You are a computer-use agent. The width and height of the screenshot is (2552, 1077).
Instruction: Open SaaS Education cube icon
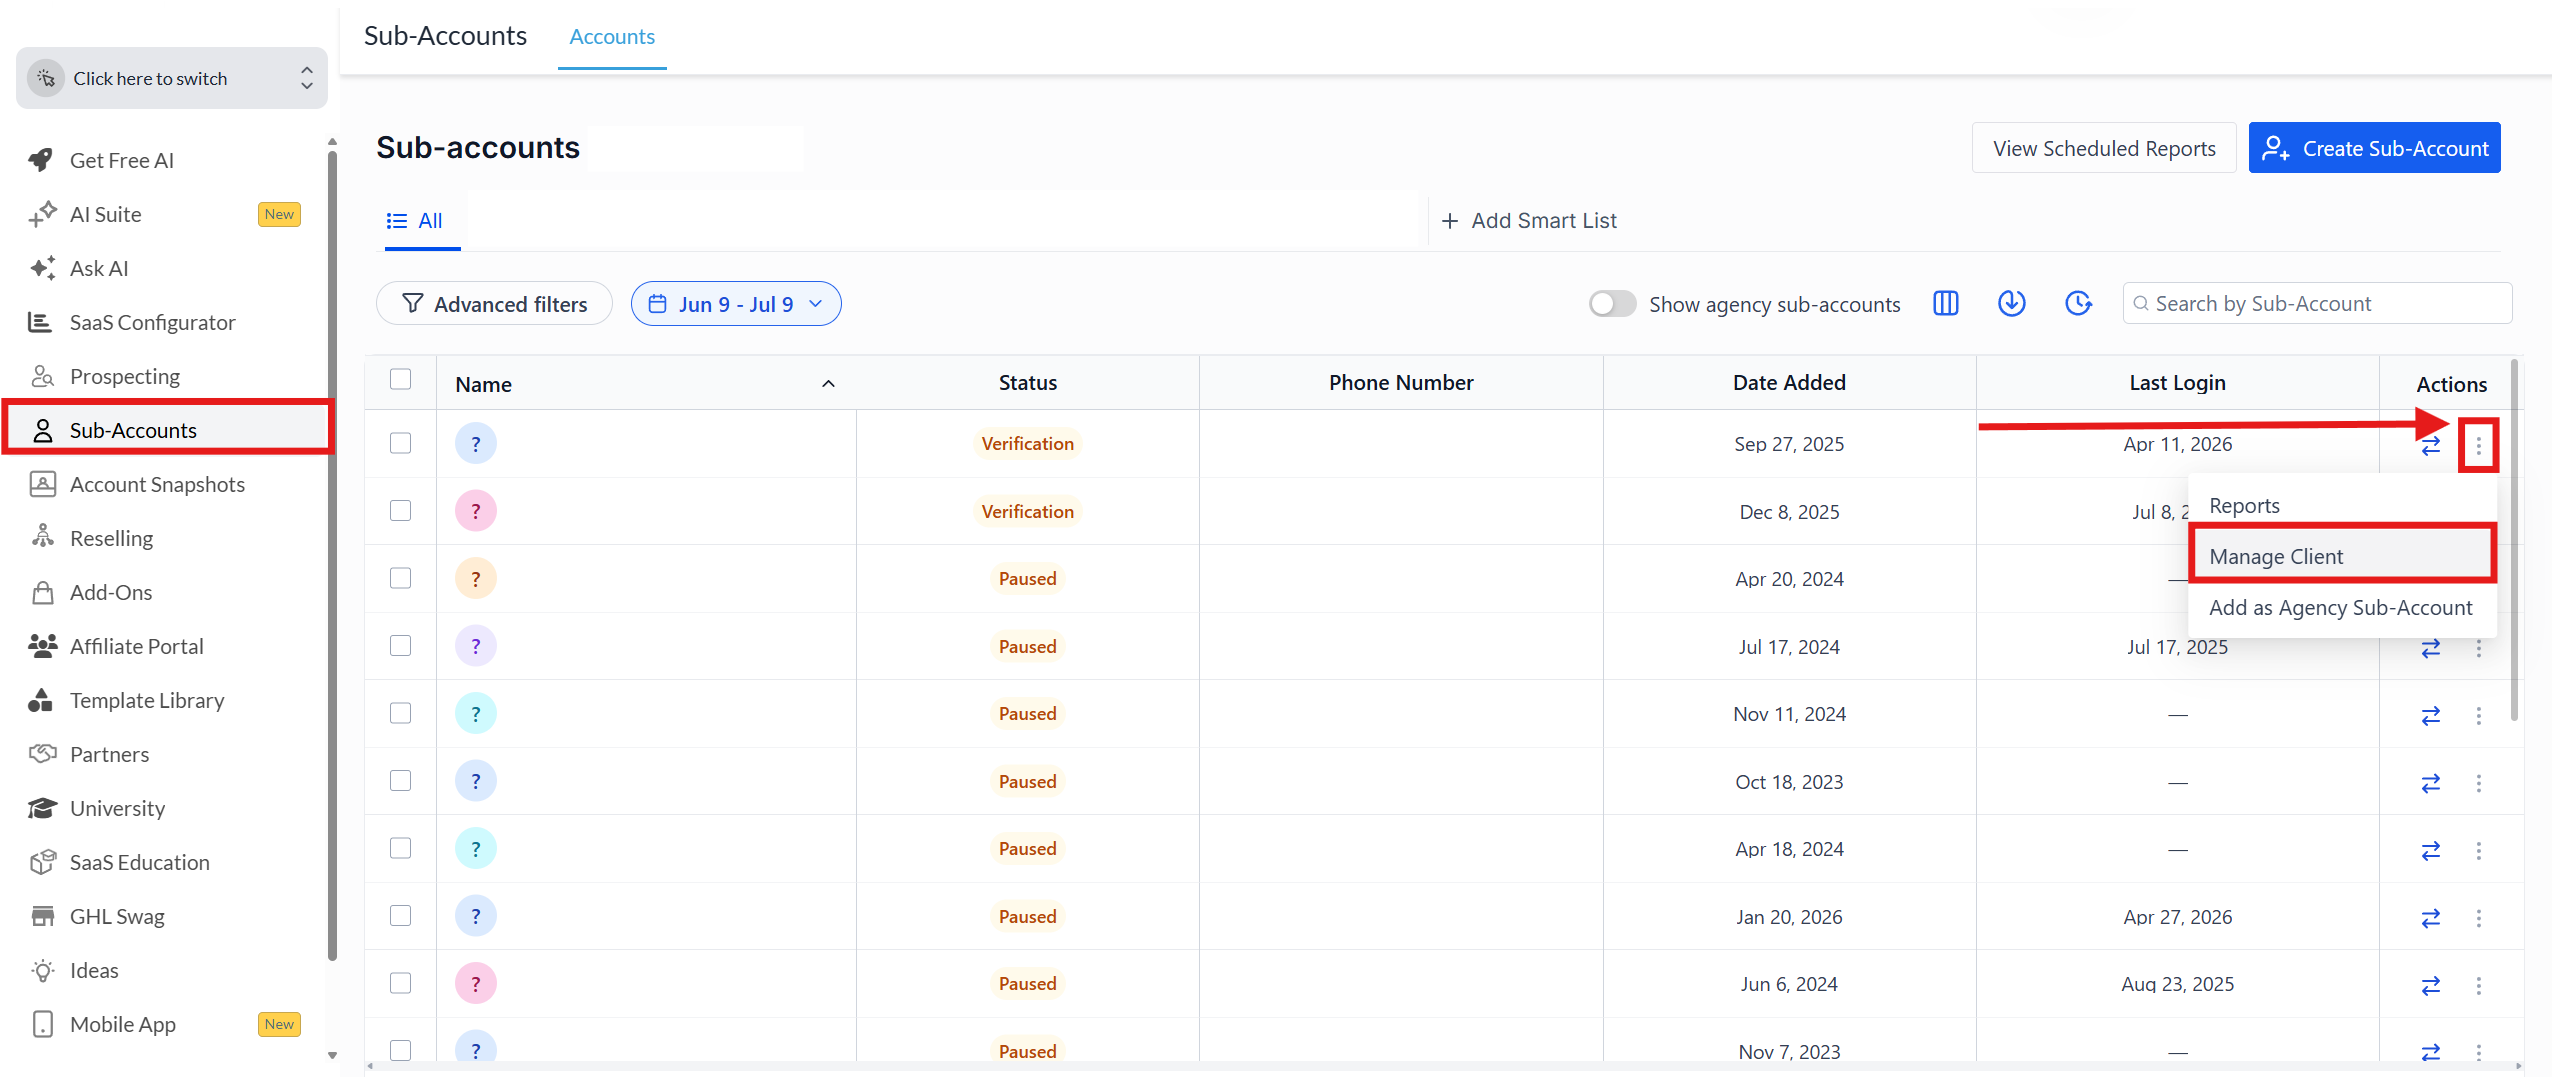(x=41, y=862)
